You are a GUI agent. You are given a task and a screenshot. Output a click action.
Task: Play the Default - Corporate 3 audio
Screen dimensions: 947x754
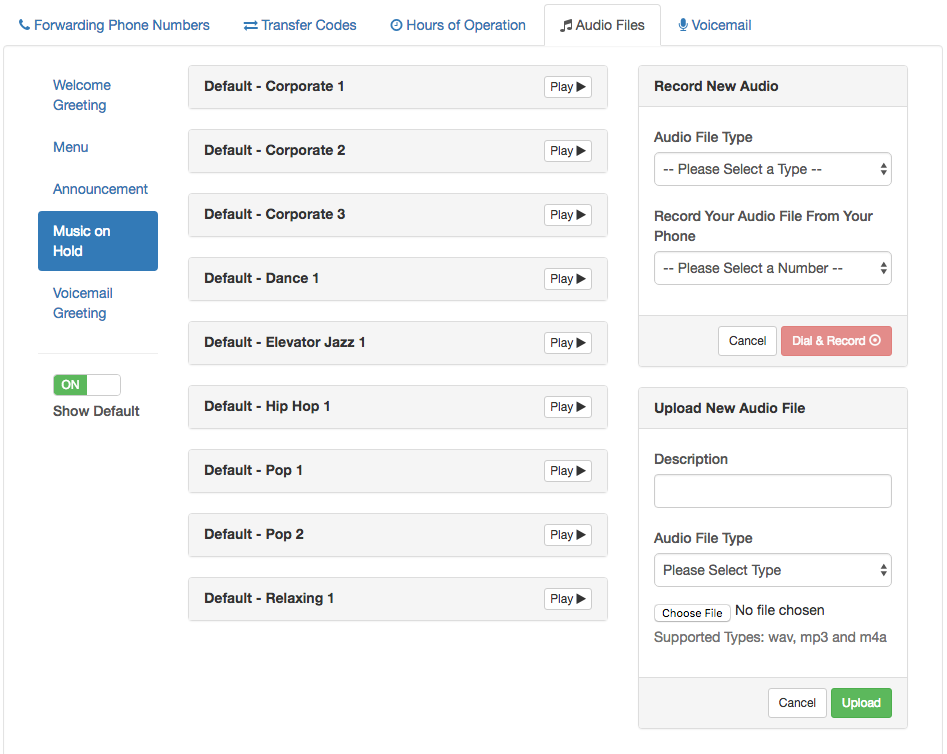tap(567, 215)
